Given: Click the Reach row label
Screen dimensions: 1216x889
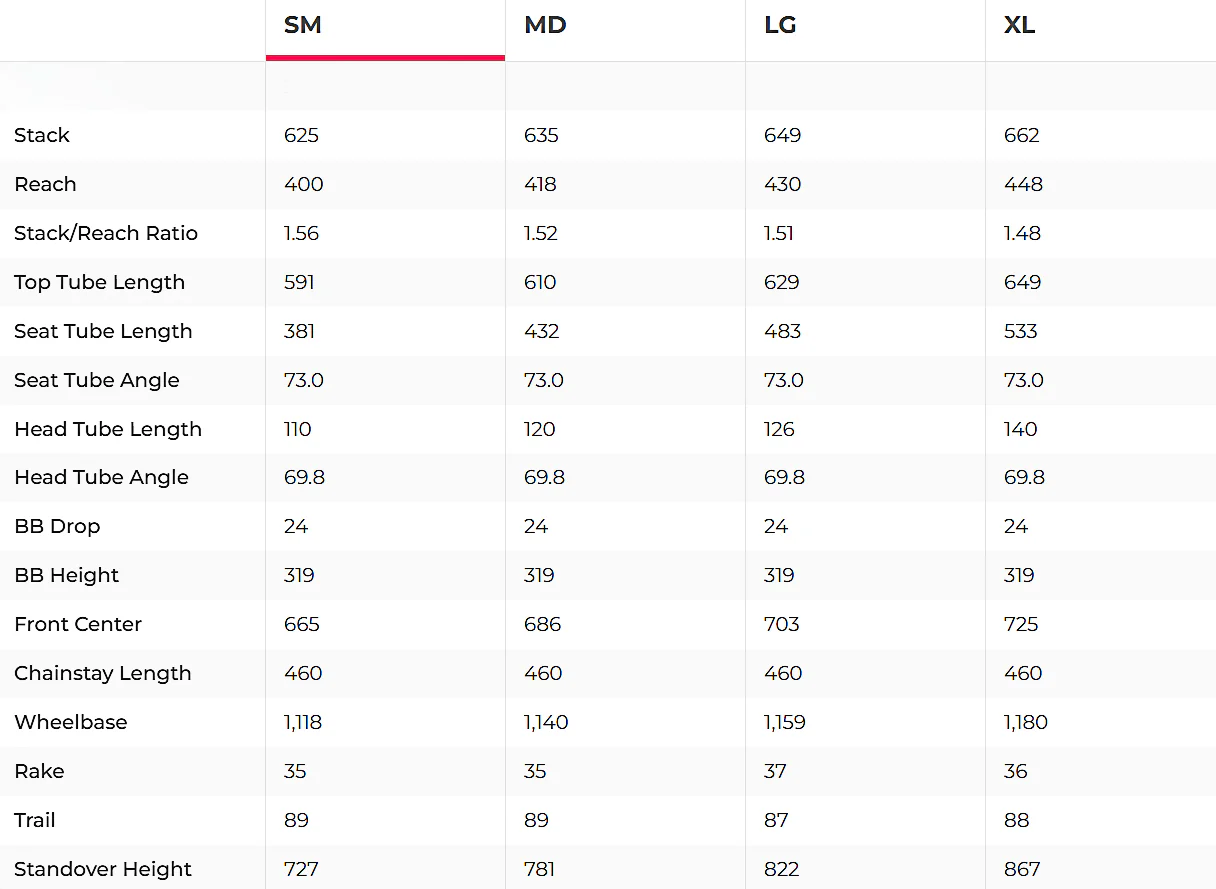Looking at the screenshot, I should (x=45, y=184).
